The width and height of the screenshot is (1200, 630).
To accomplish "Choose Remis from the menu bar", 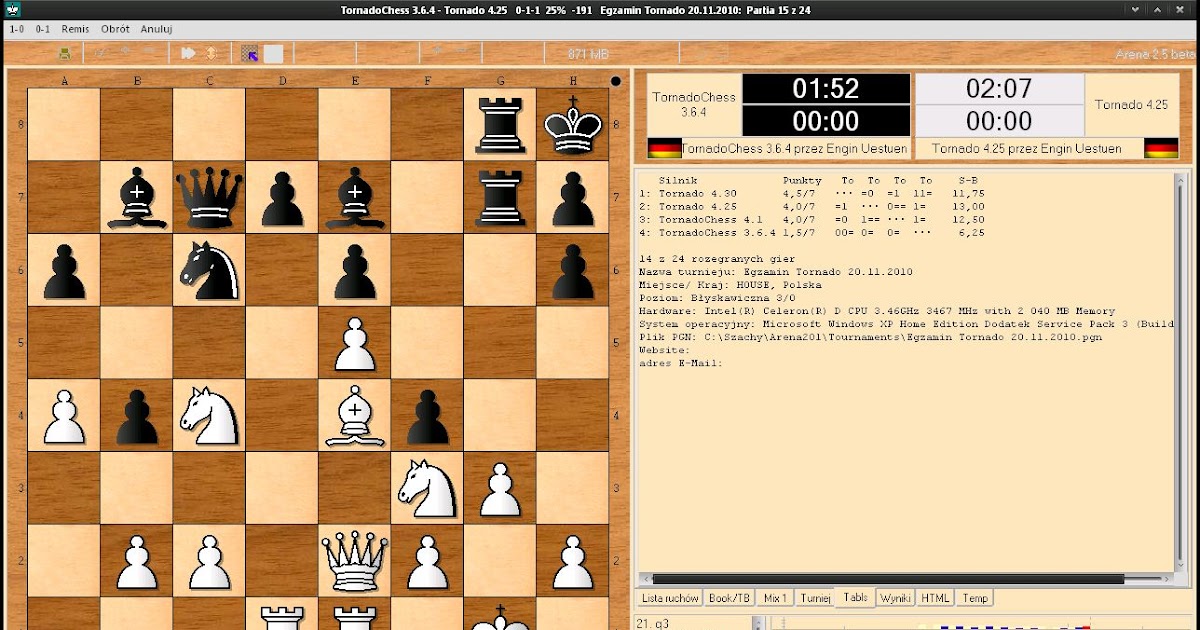I will pos(75,29).
